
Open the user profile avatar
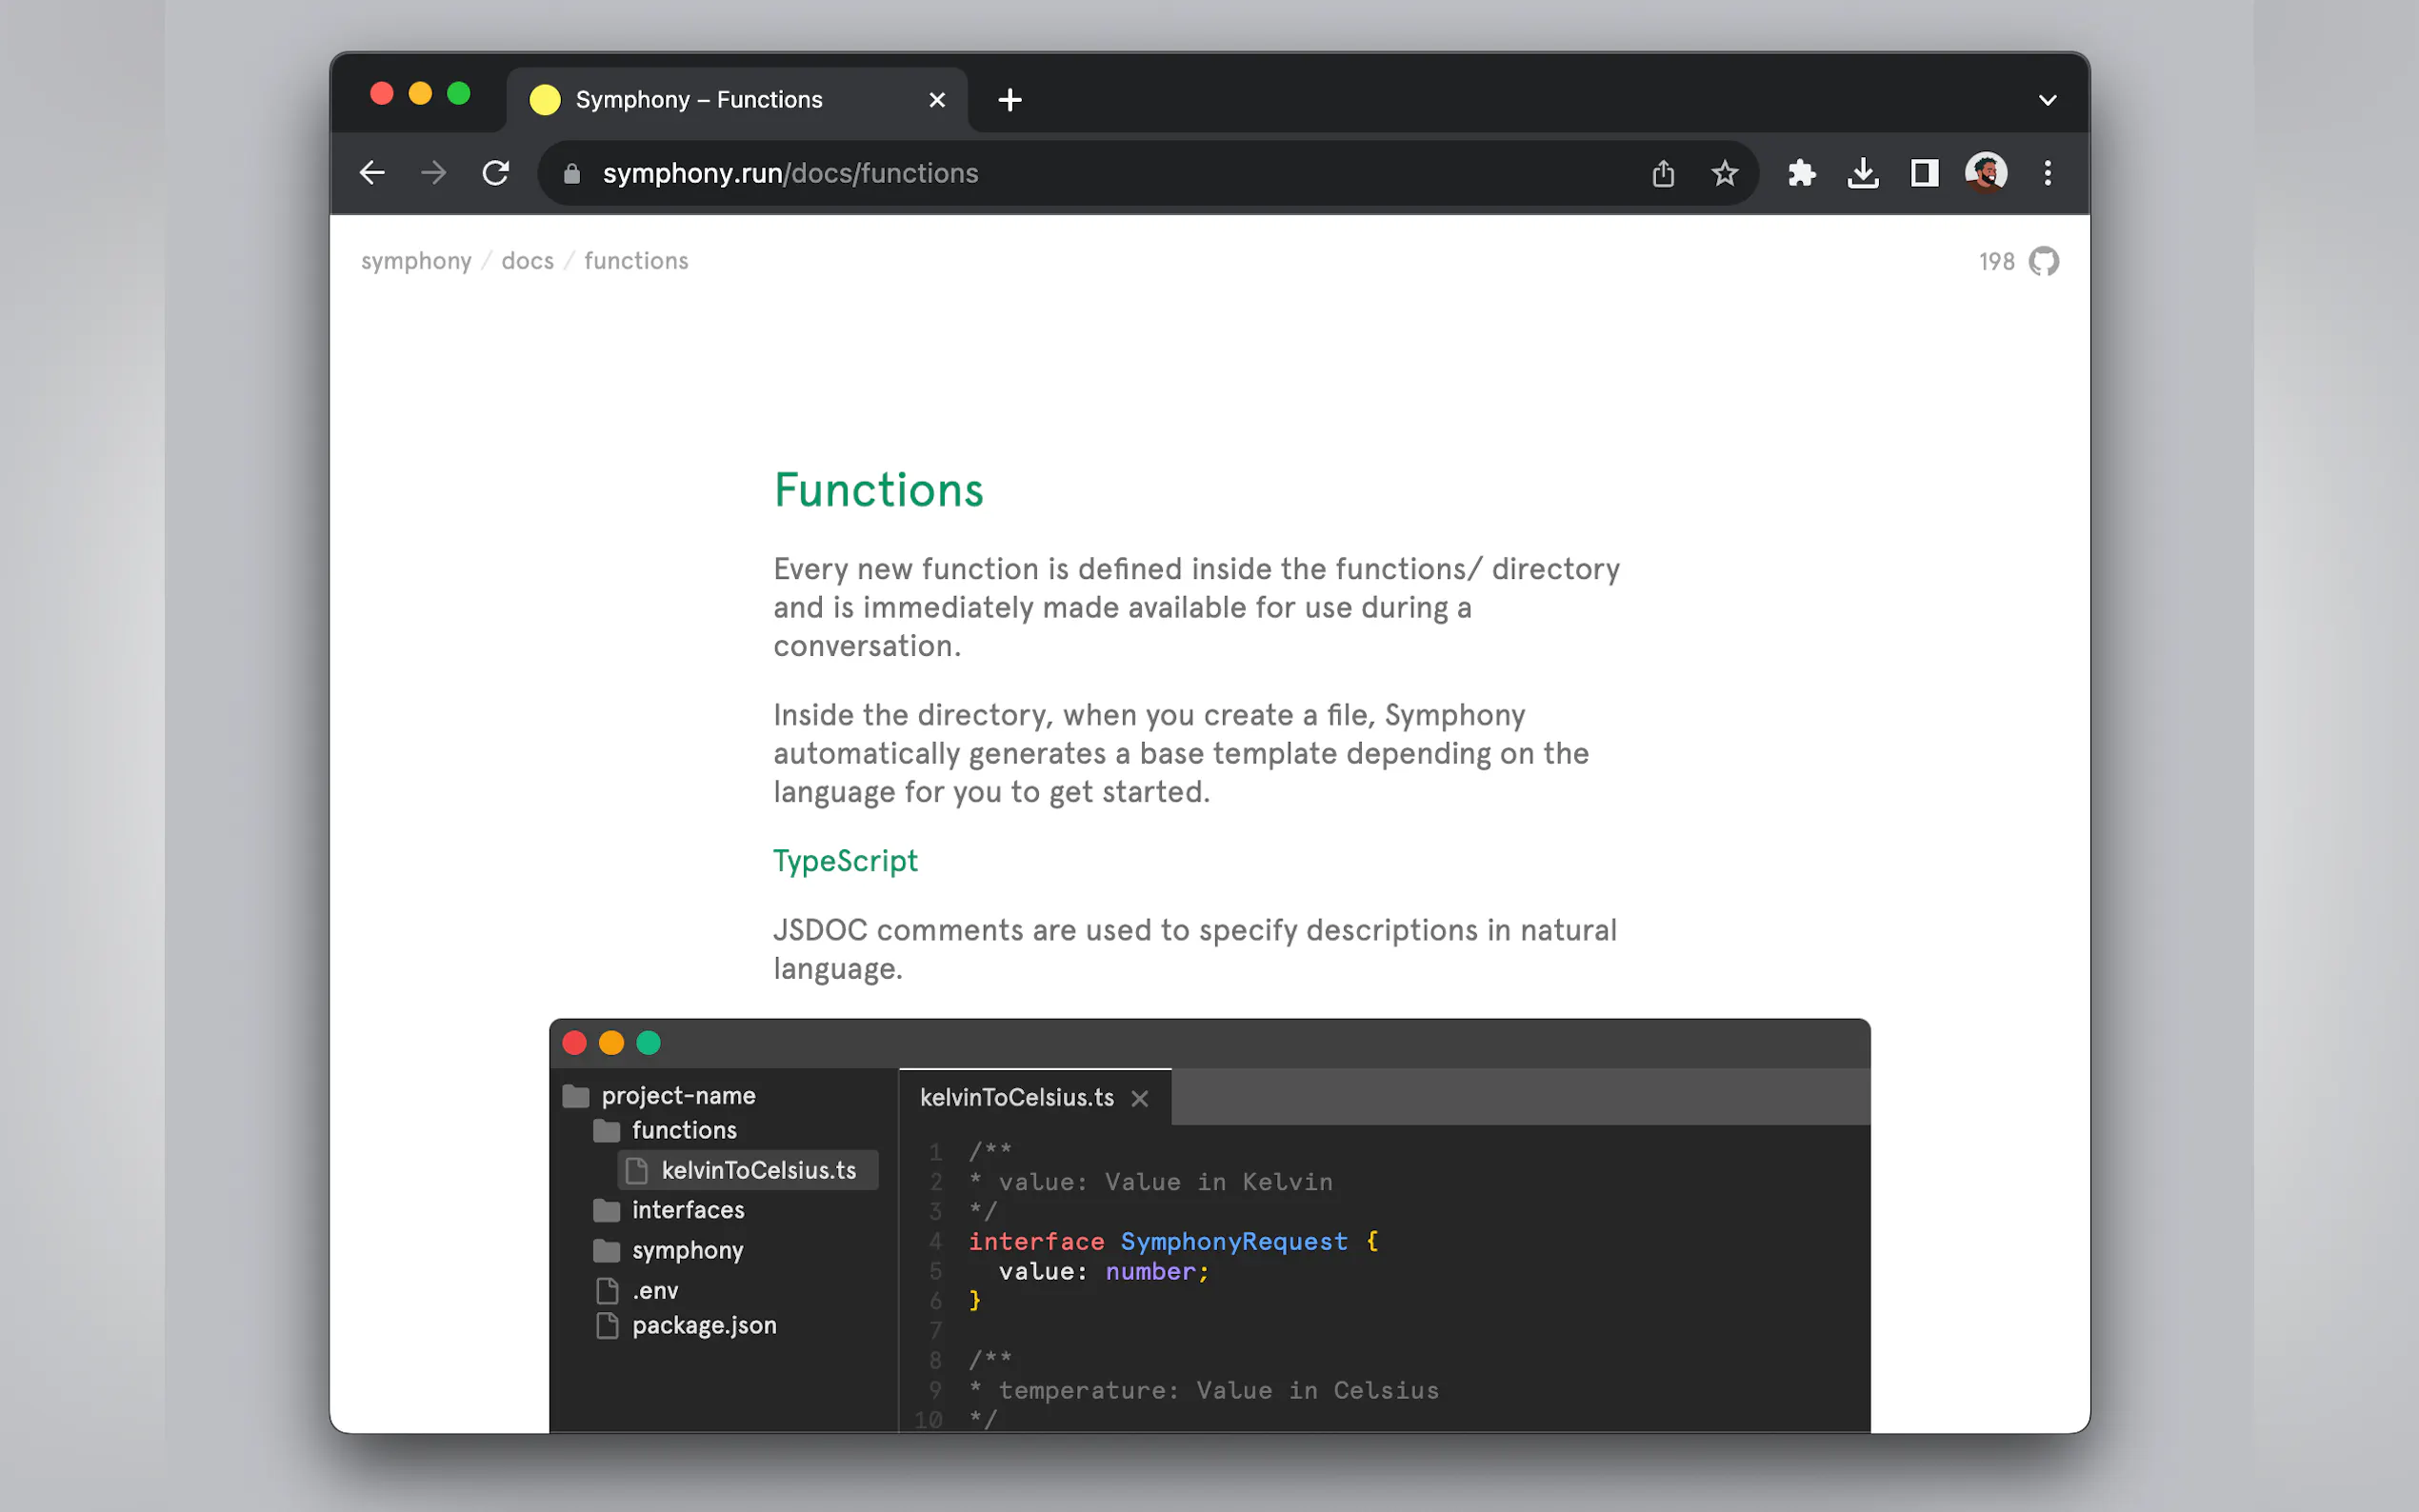pyautogui.click(x=1986, y=173)
